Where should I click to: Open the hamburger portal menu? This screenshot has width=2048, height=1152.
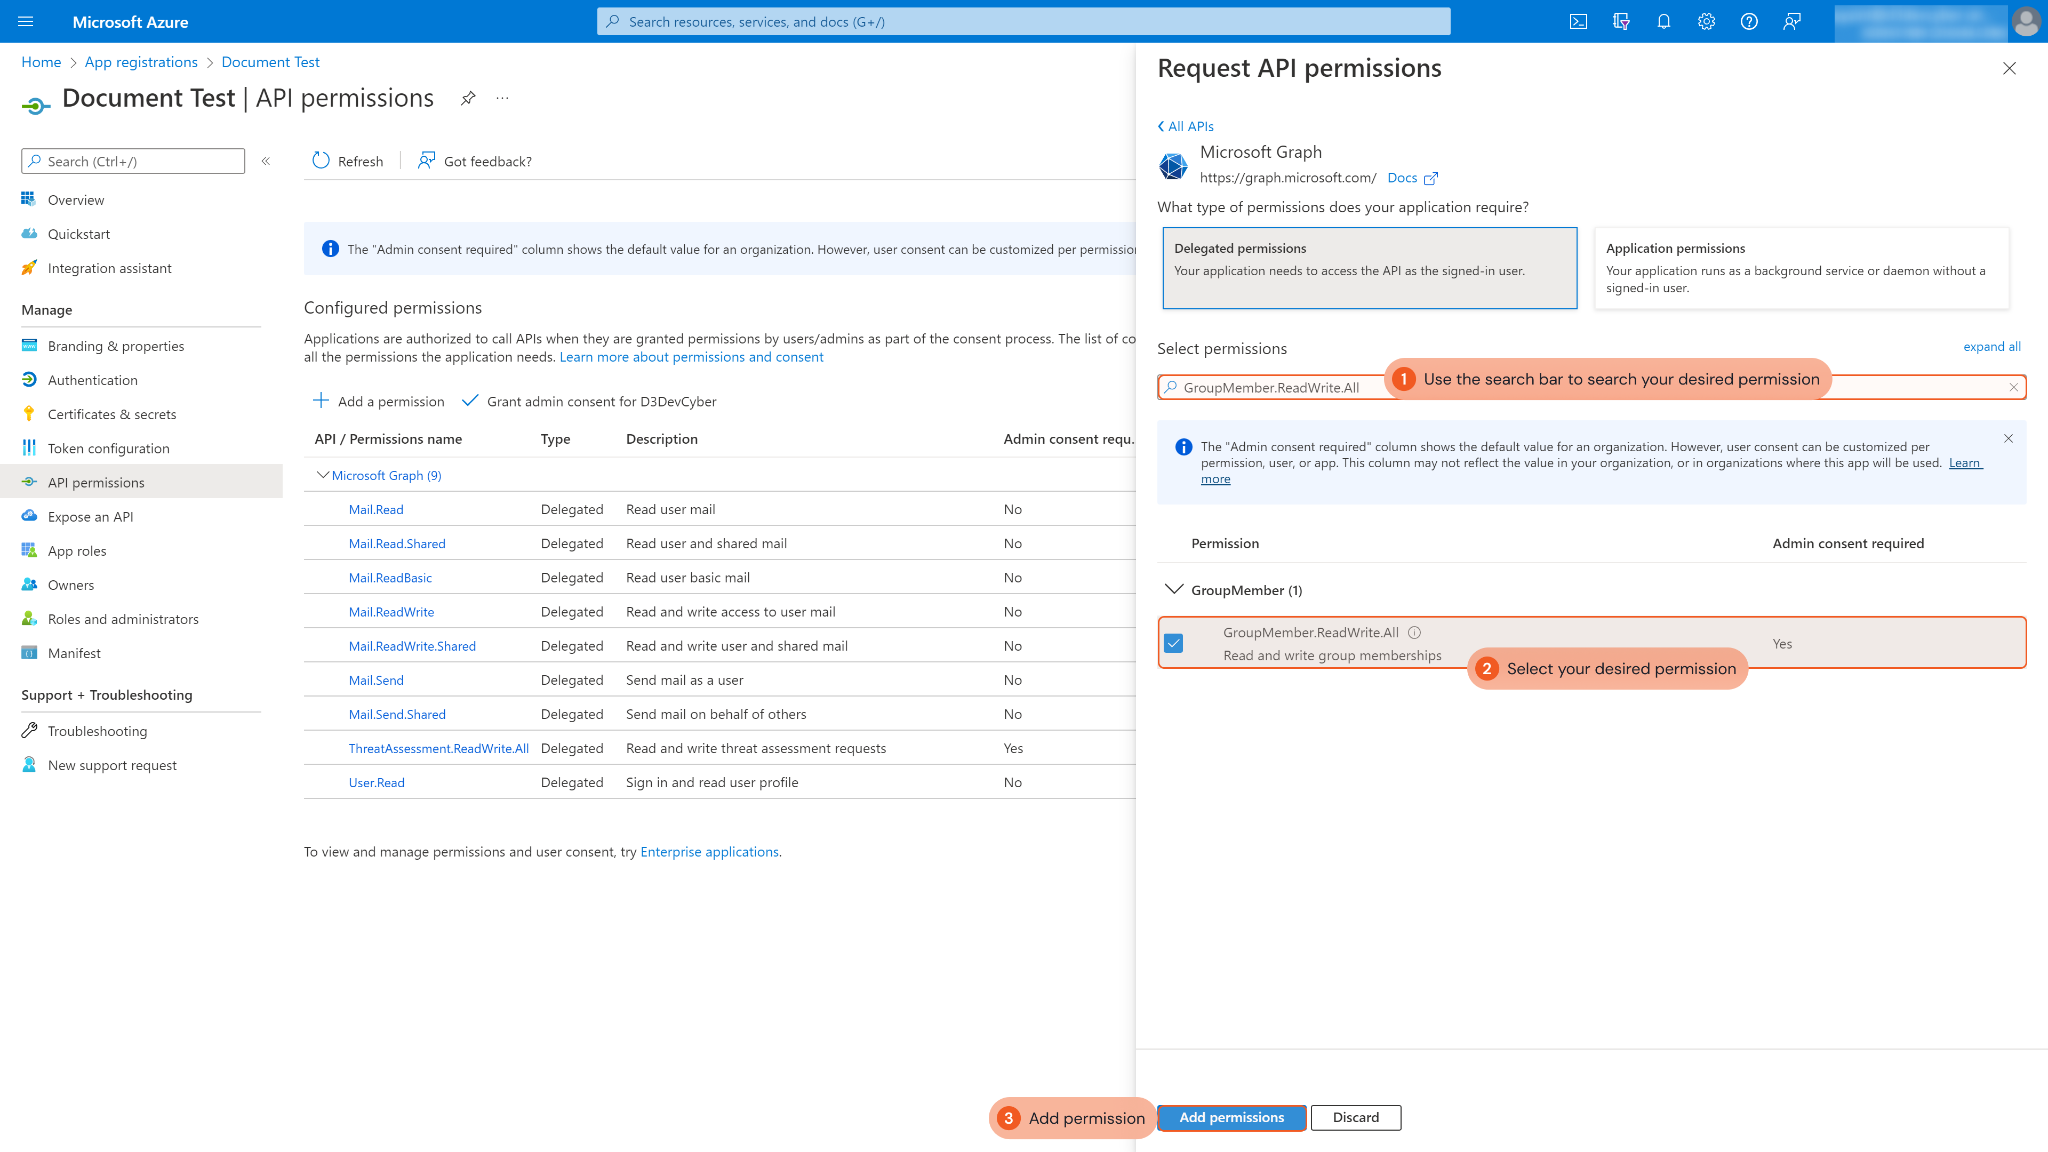click(x=26, y=21)
